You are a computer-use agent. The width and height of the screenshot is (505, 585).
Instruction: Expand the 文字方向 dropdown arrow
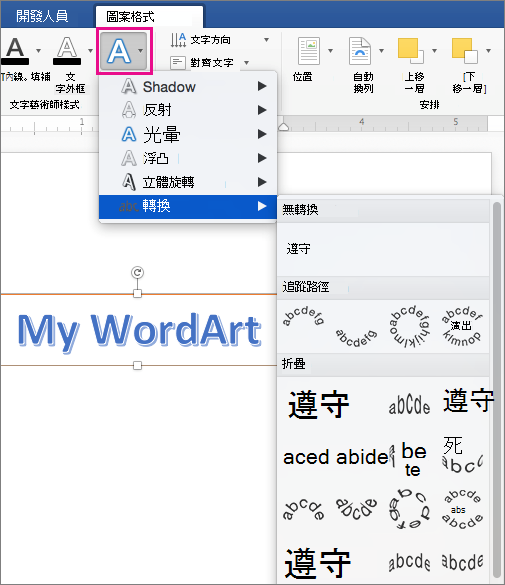(266, 40)
